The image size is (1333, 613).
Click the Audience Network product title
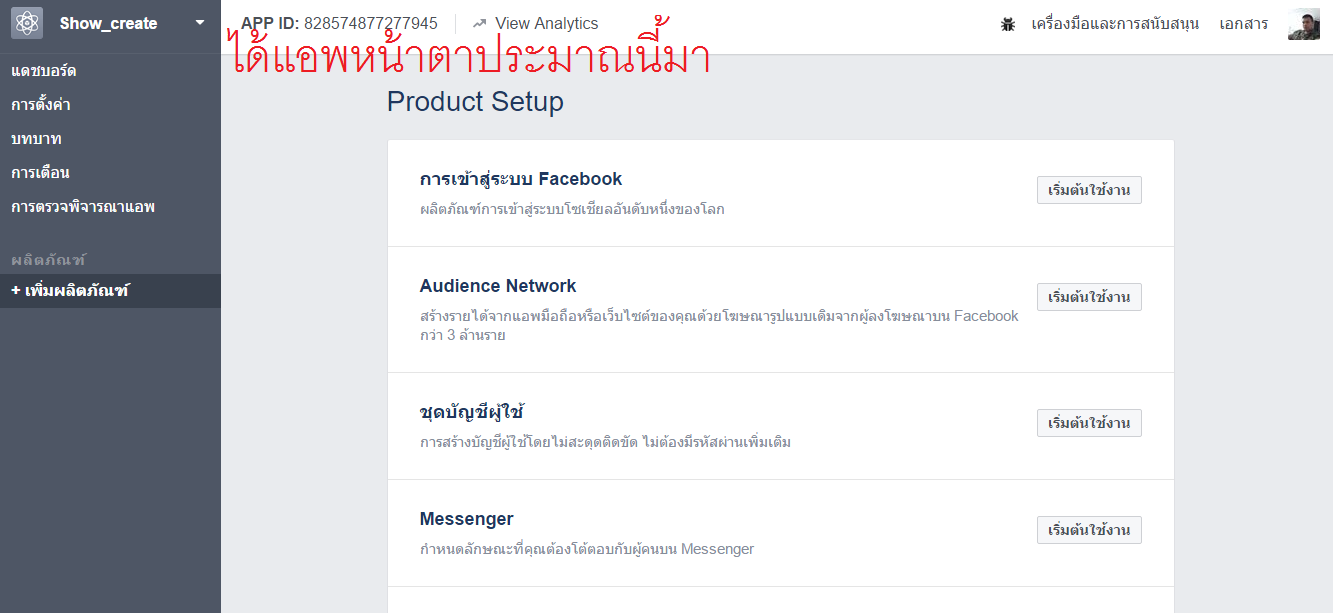click(x=498, y=286)
